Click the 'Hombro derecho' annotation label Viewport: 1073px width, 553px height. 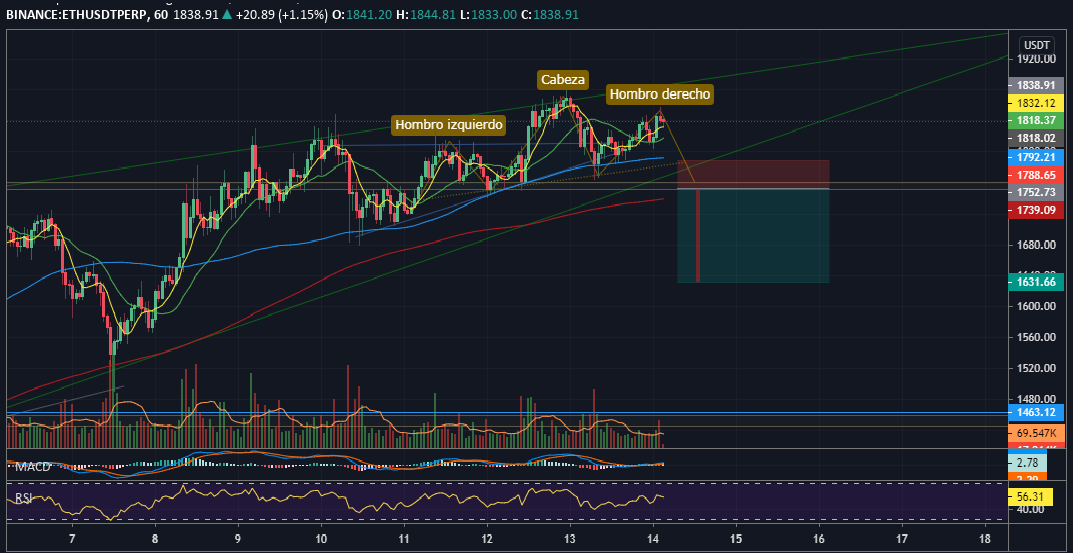click(x=660, y=94)
